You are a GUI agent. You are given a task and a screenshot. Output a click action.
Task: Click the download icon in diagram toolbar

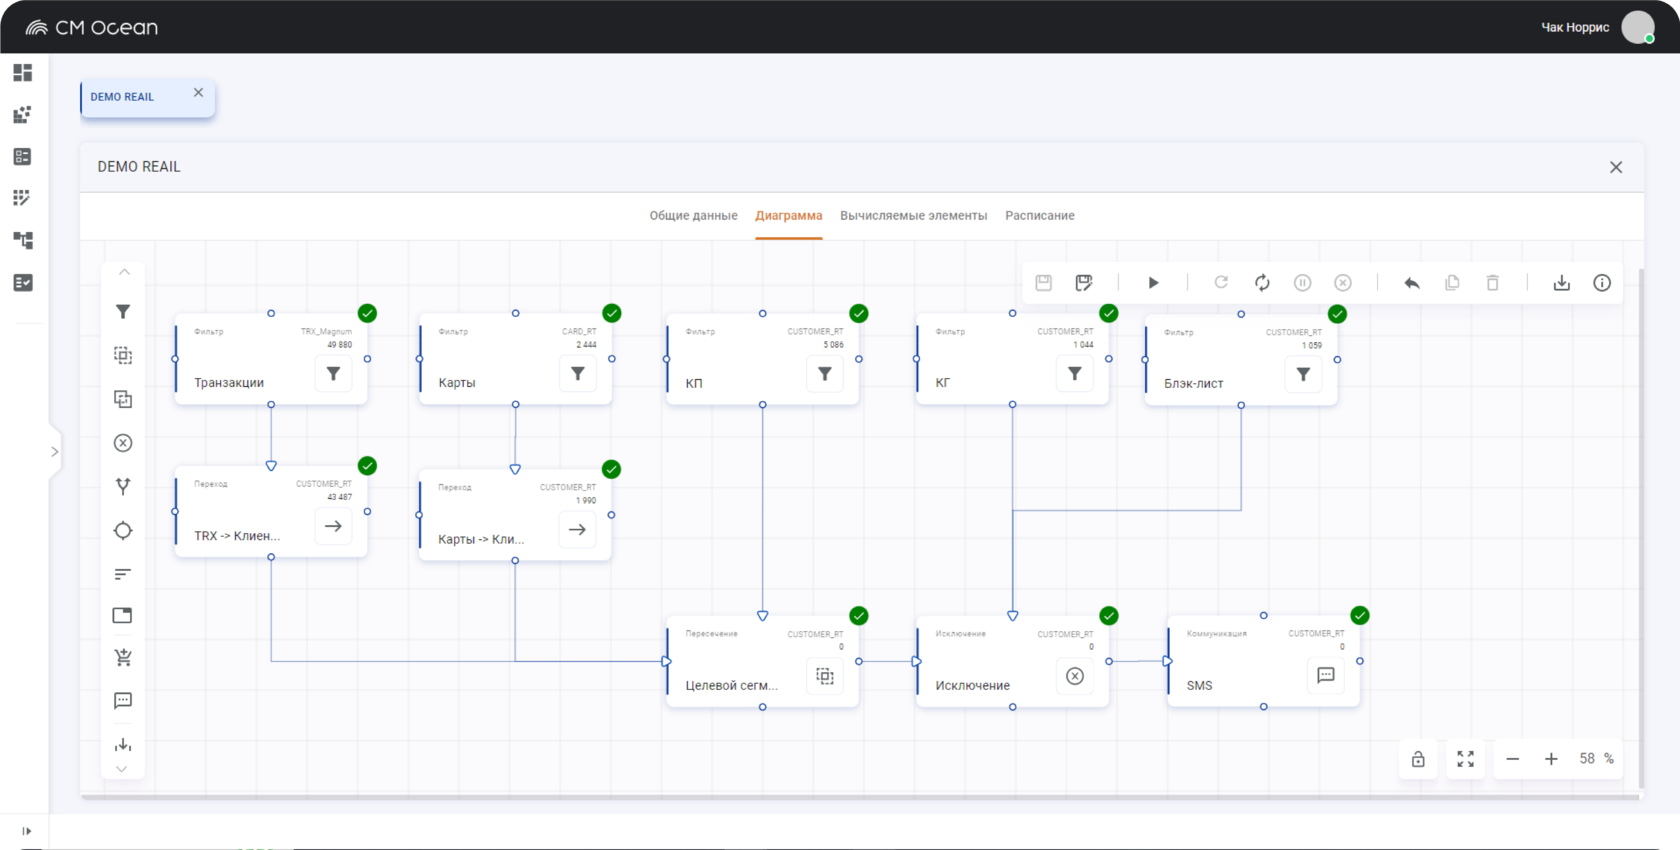pyautogui.click(x=1561, y=283)
